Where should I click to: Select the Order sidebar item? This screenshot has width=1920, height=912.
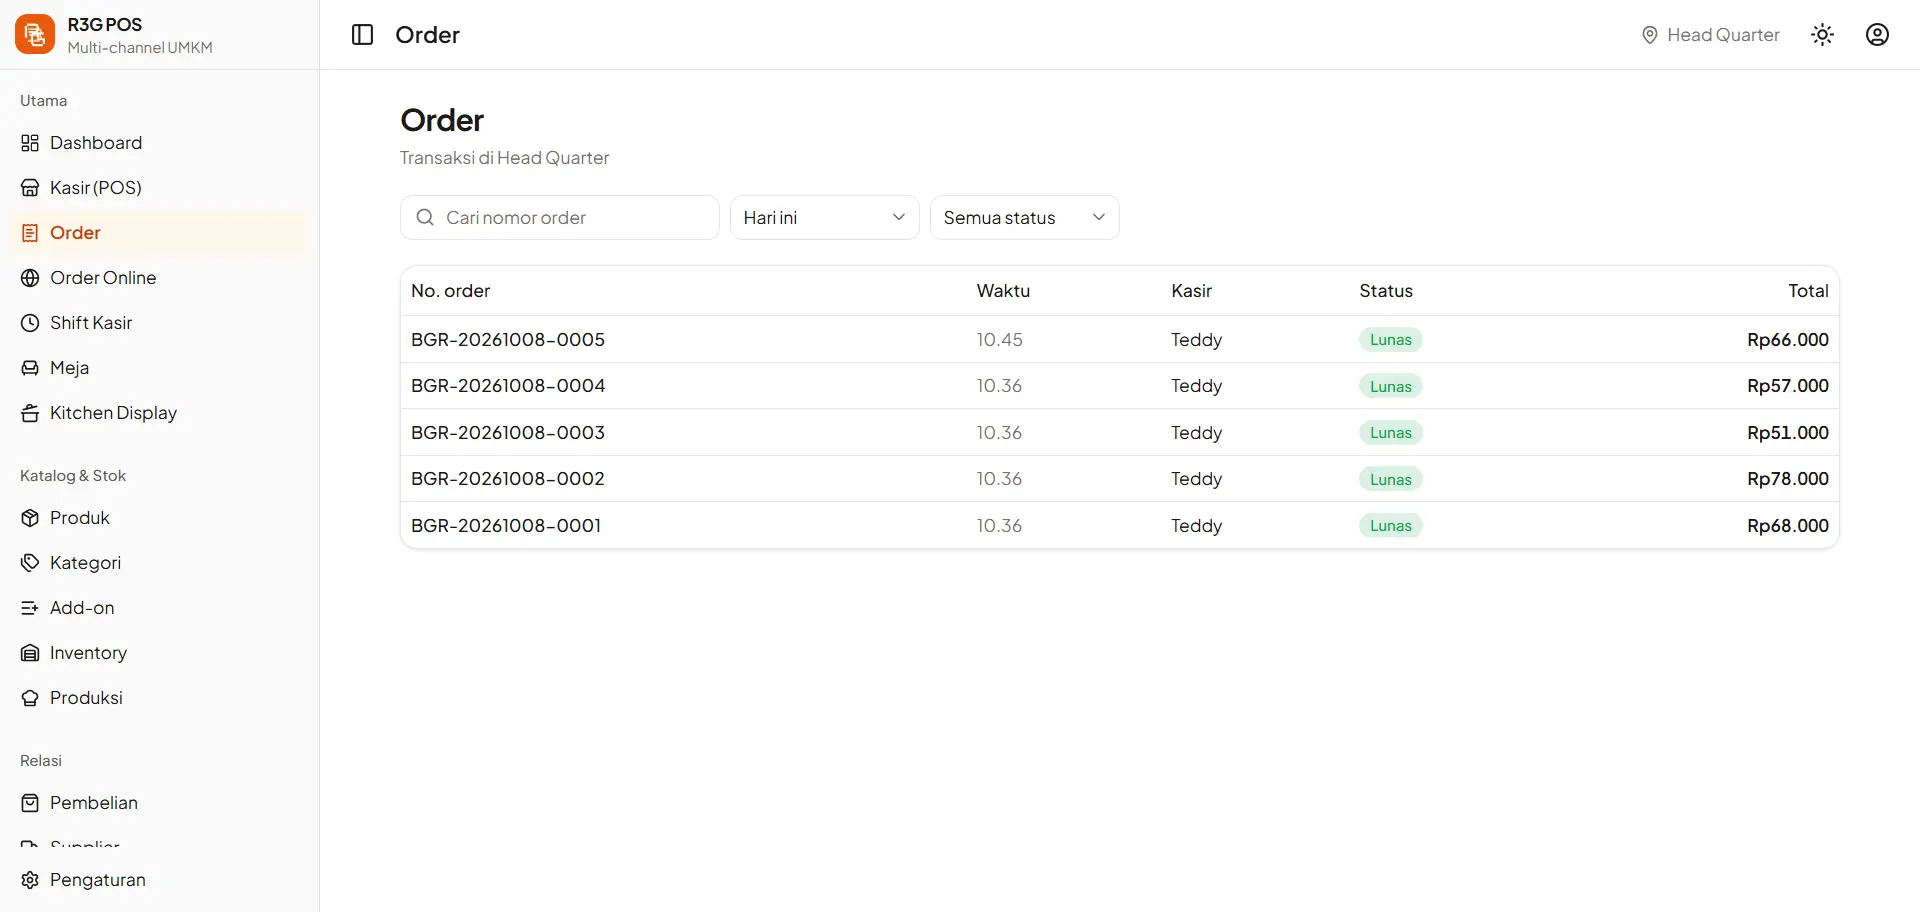click(158, 233)
